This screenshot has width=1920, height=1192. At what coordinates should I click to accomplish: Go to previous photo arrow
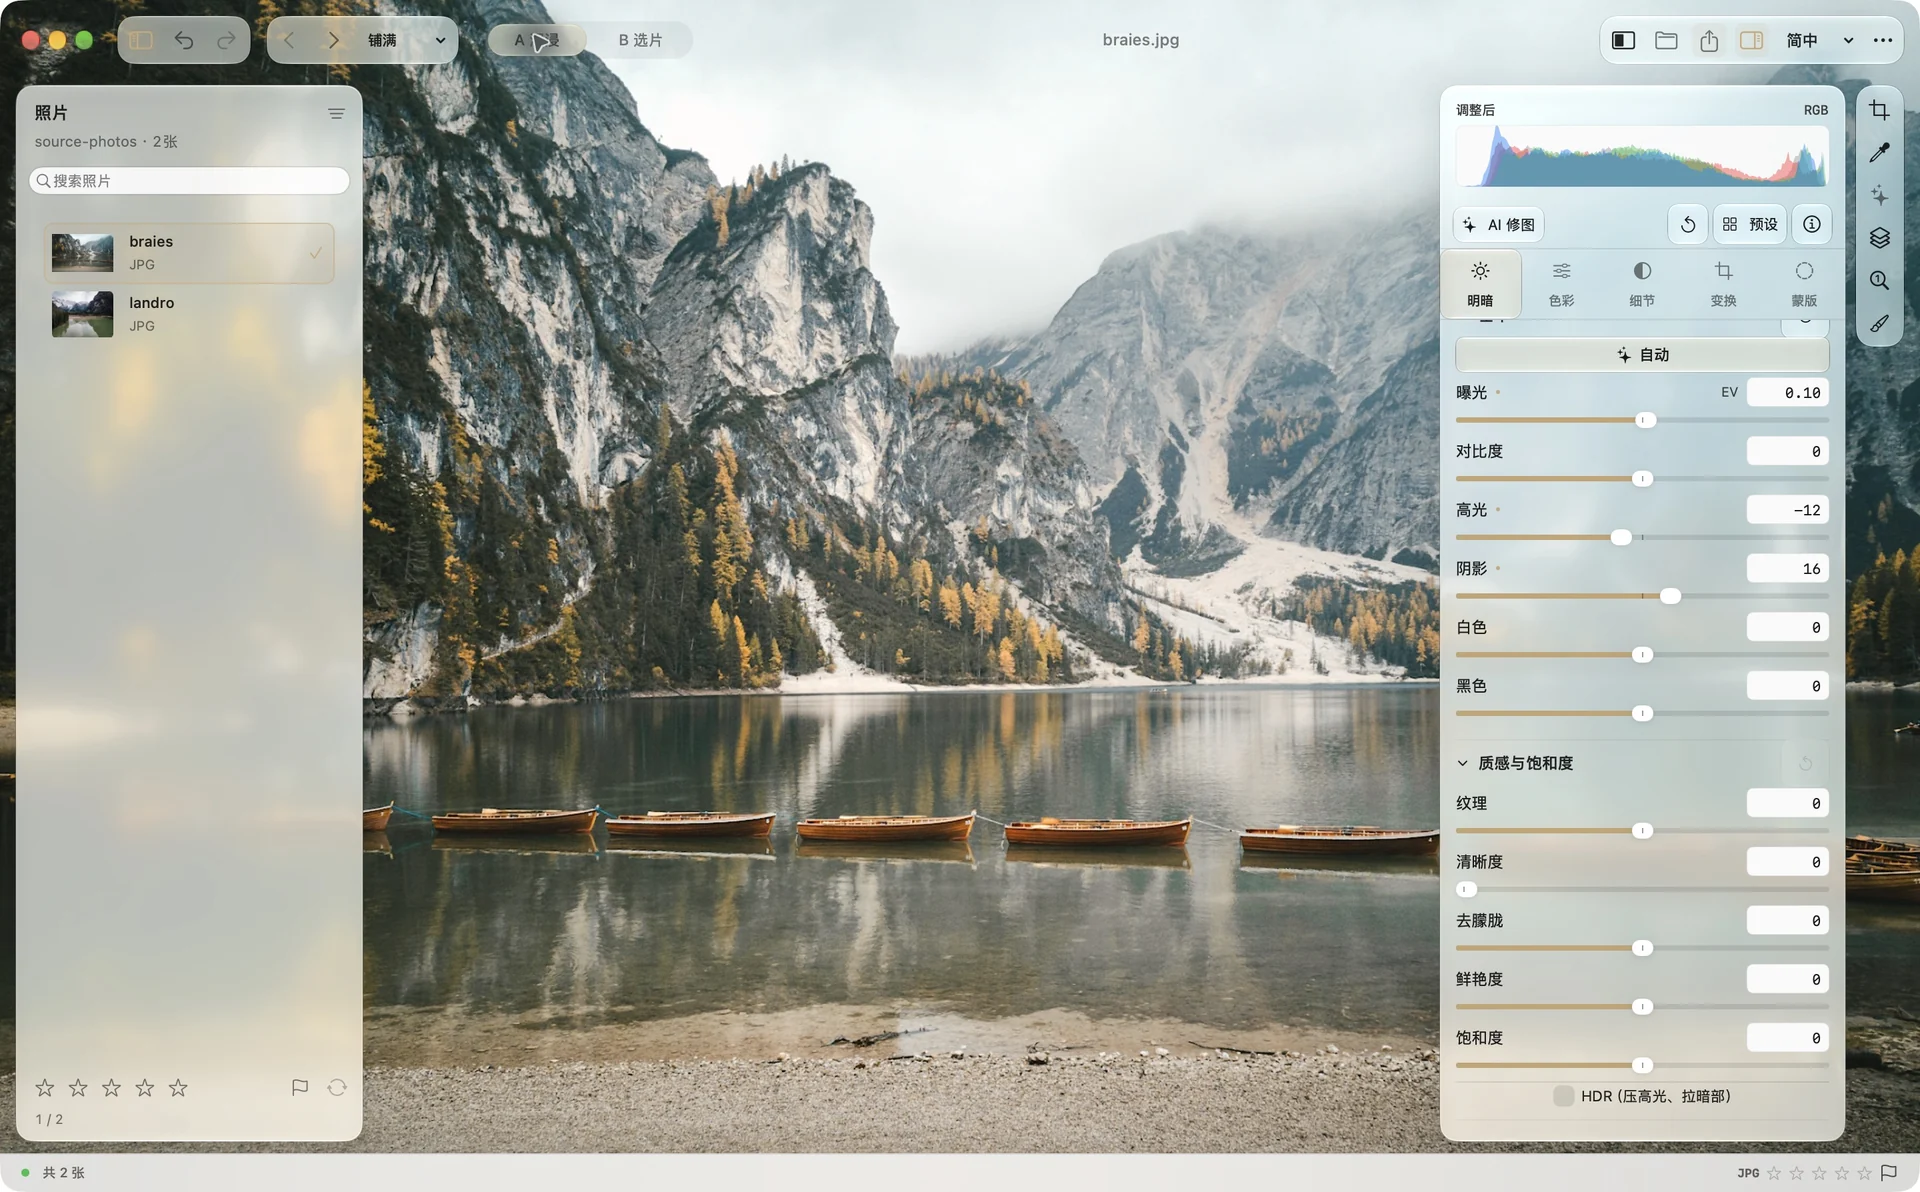[x=289, y=40]
